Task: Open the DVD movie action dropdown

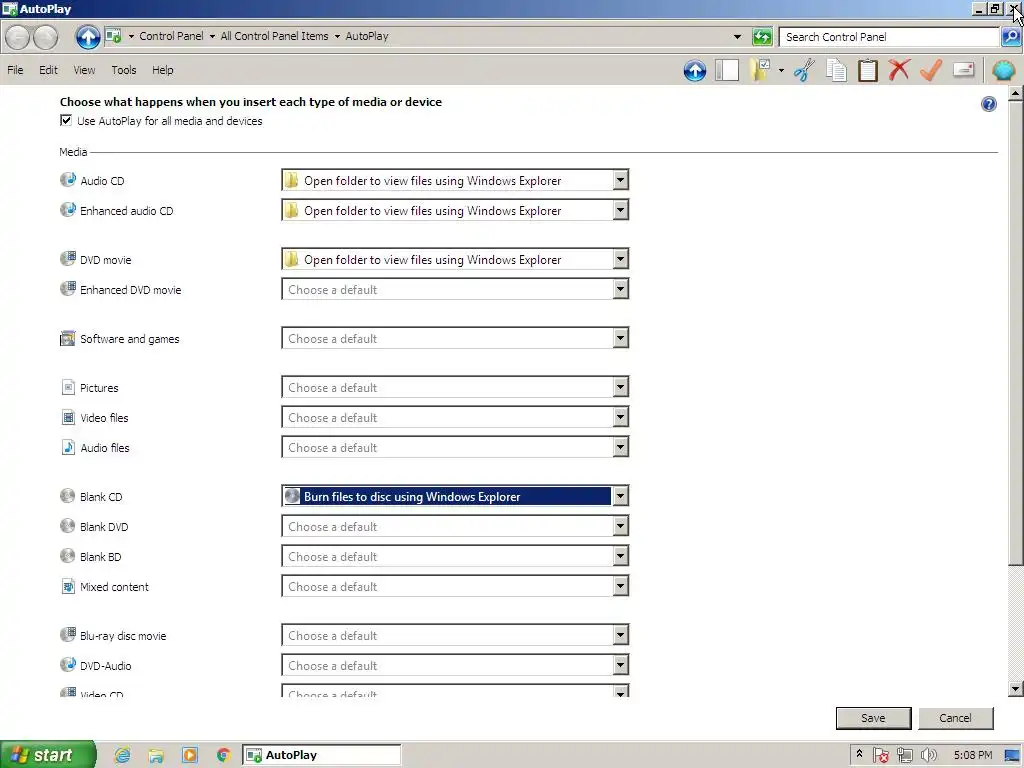Action: coord(455,259)
